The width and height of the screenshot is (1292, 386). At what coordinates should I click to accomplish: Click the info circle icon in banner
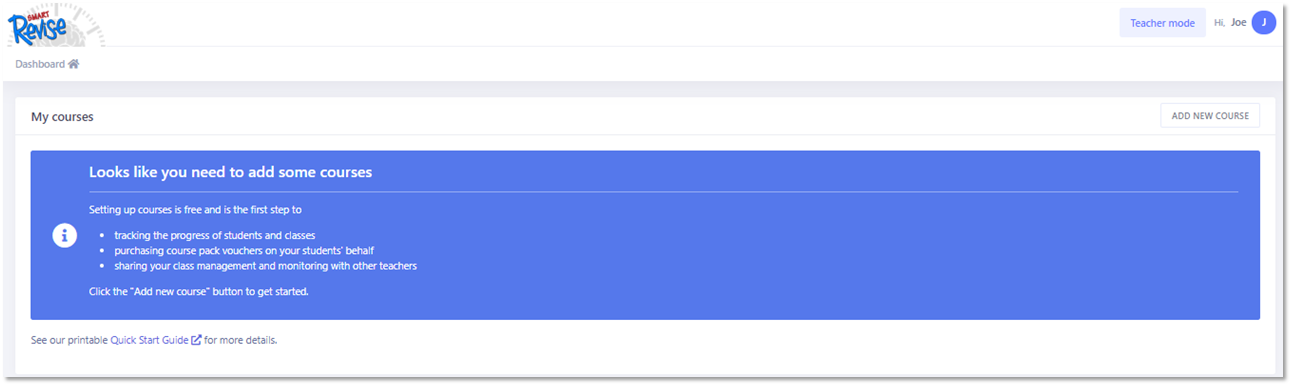[x=64, y=235]
